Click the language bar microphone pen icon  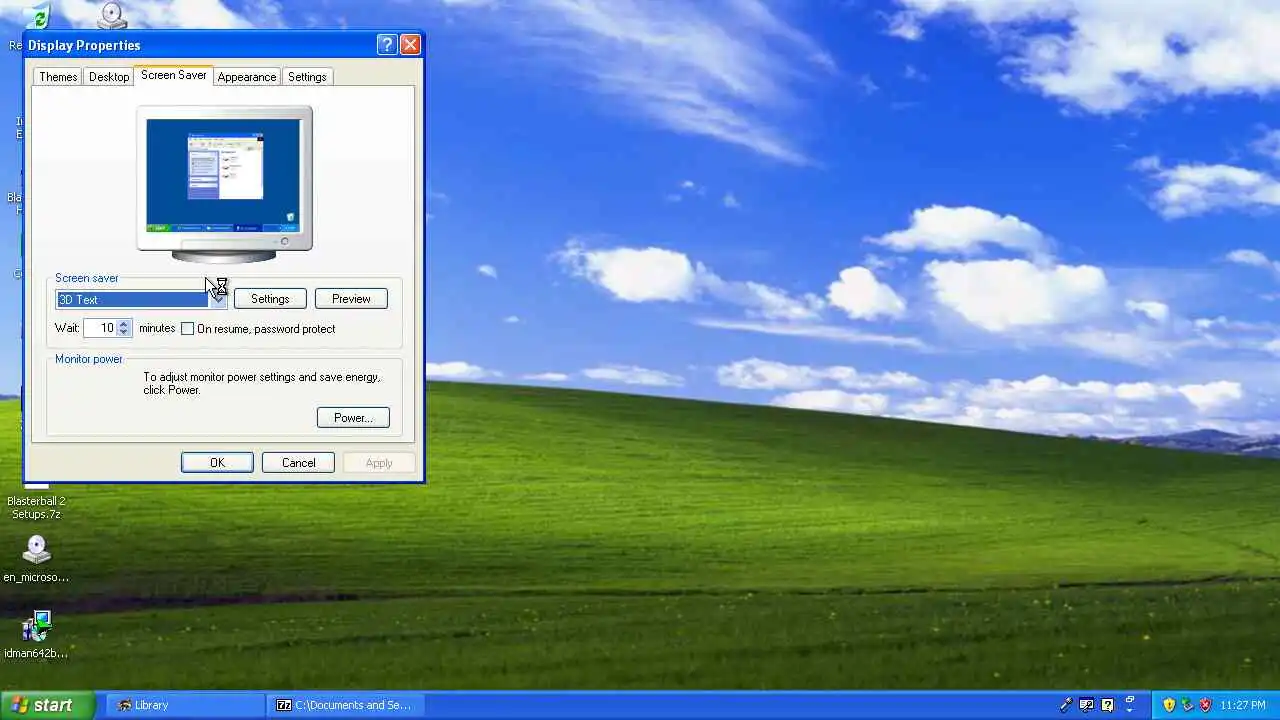coord(1066,705)
